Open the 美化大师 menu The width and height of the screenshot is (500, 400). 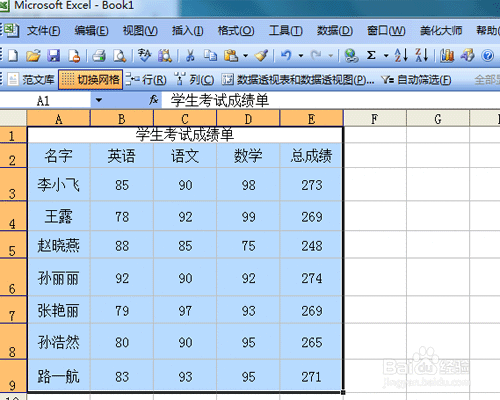tap(441, 31)
